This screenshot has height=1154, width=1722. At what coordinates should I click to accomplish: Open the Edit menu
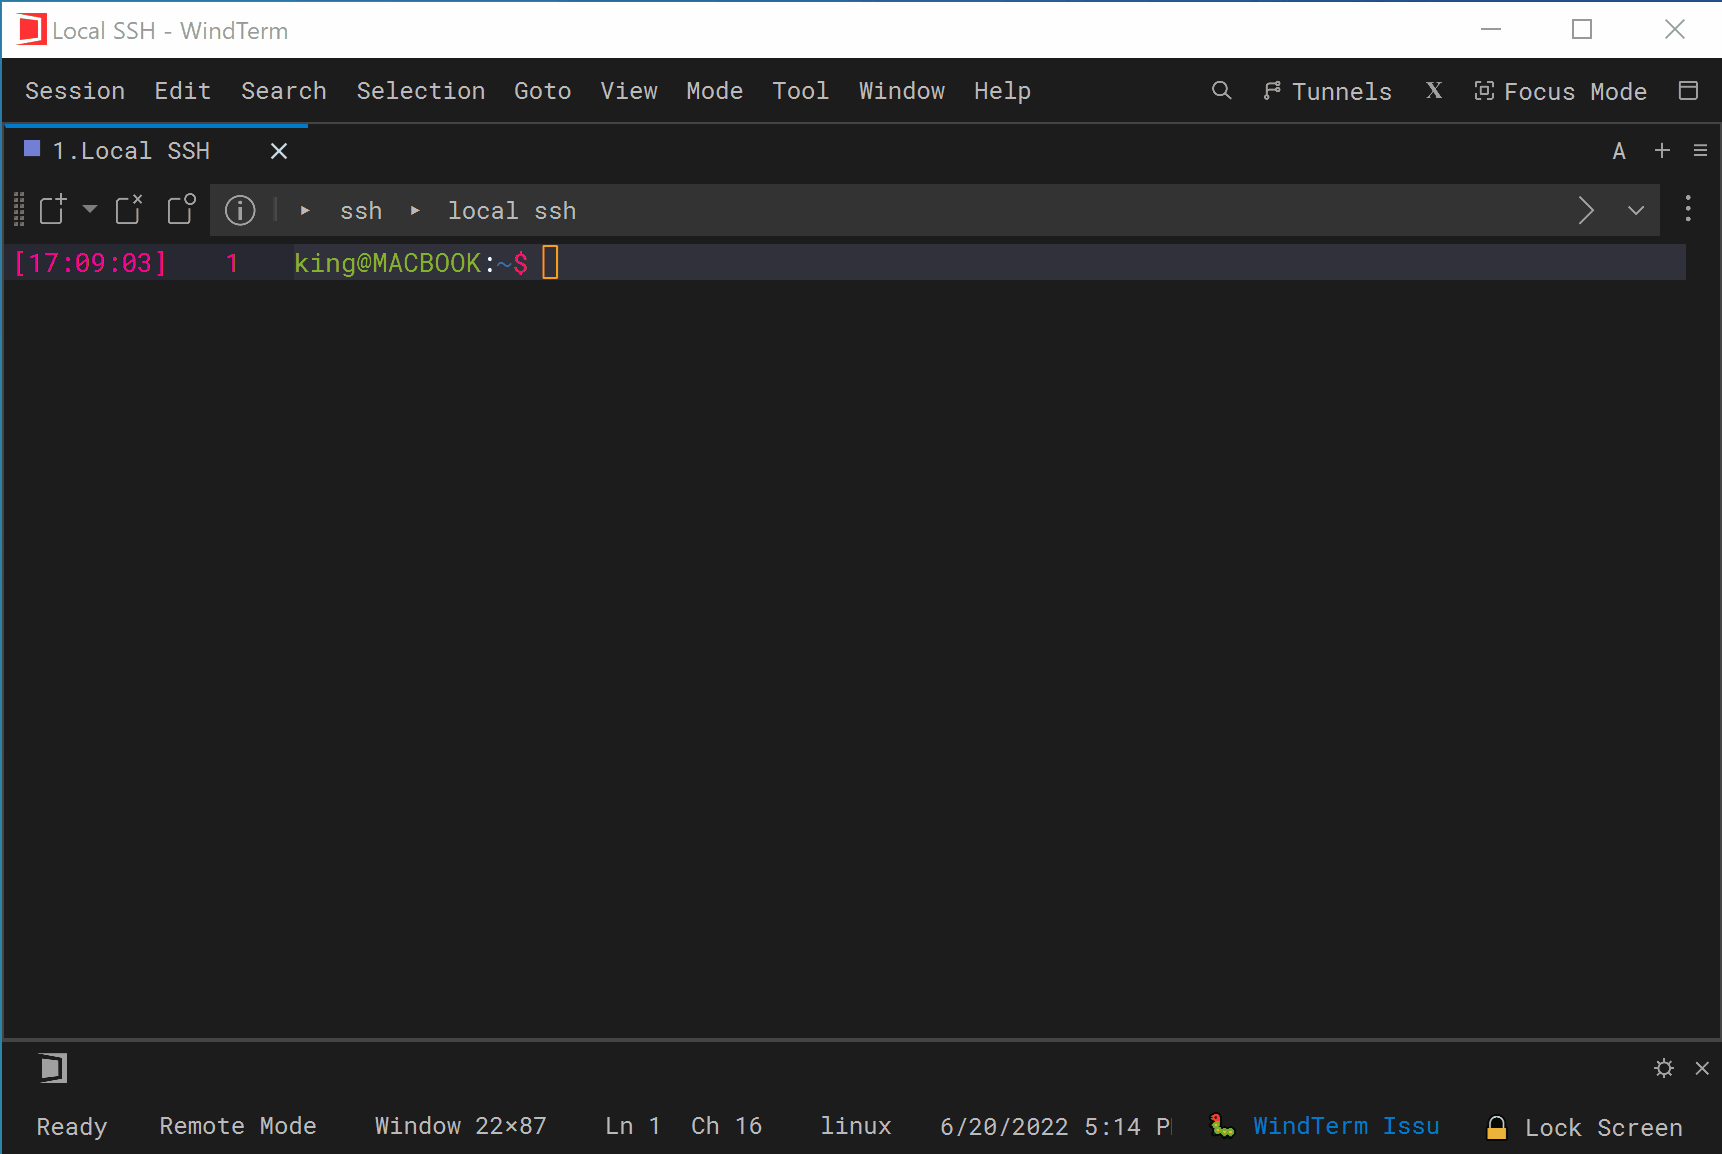click(x=182, y=91)
